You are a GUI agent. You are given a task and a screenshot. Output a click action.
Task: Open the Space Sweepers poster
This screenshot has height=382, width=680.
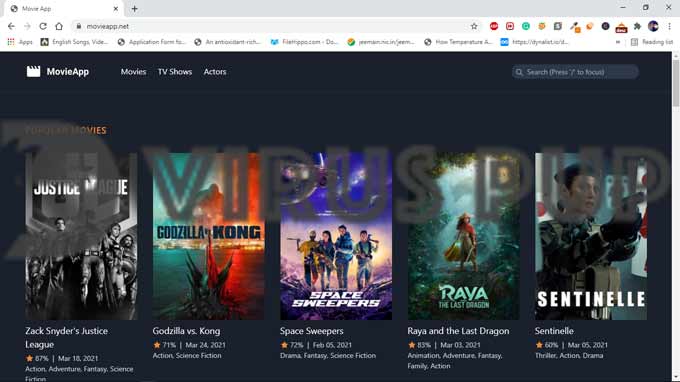click(336, 236)
